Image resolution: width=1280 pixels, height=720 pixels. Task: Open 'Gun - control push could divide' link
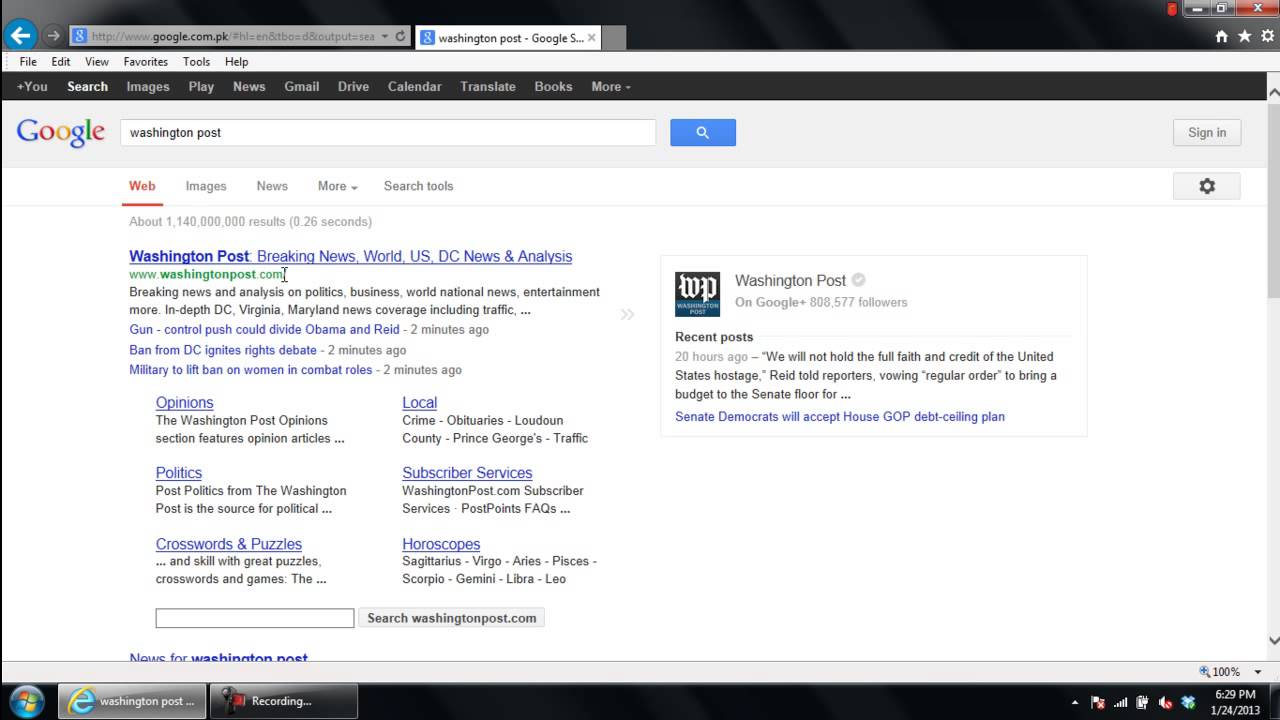(x=264, y=330)
